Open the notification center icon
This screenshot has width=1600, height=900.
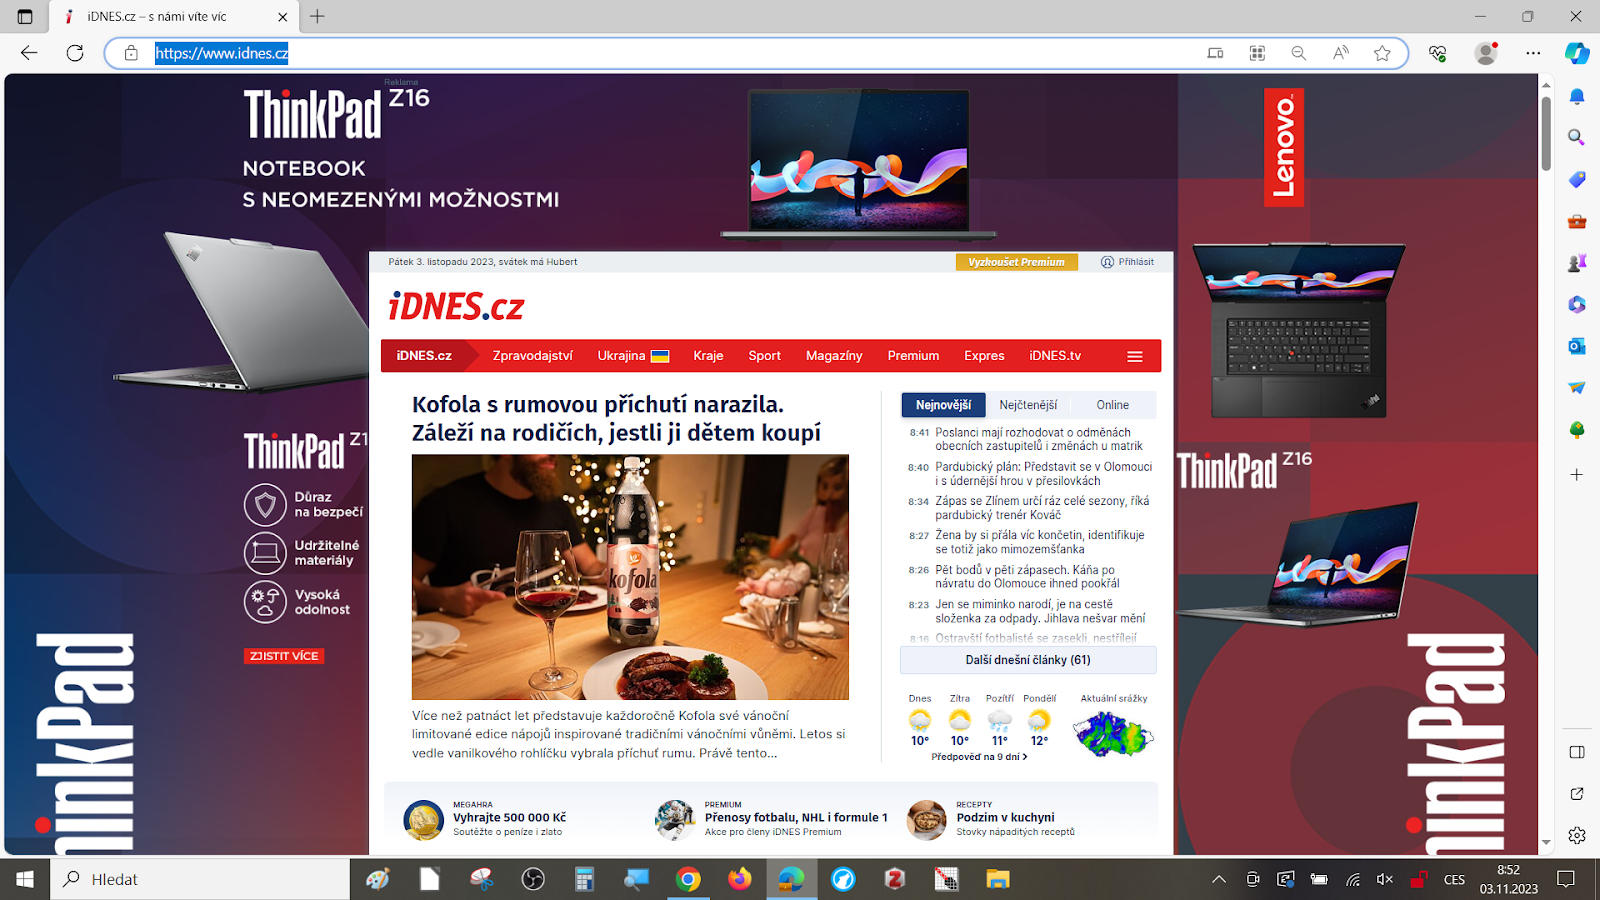coord(1566,879)
